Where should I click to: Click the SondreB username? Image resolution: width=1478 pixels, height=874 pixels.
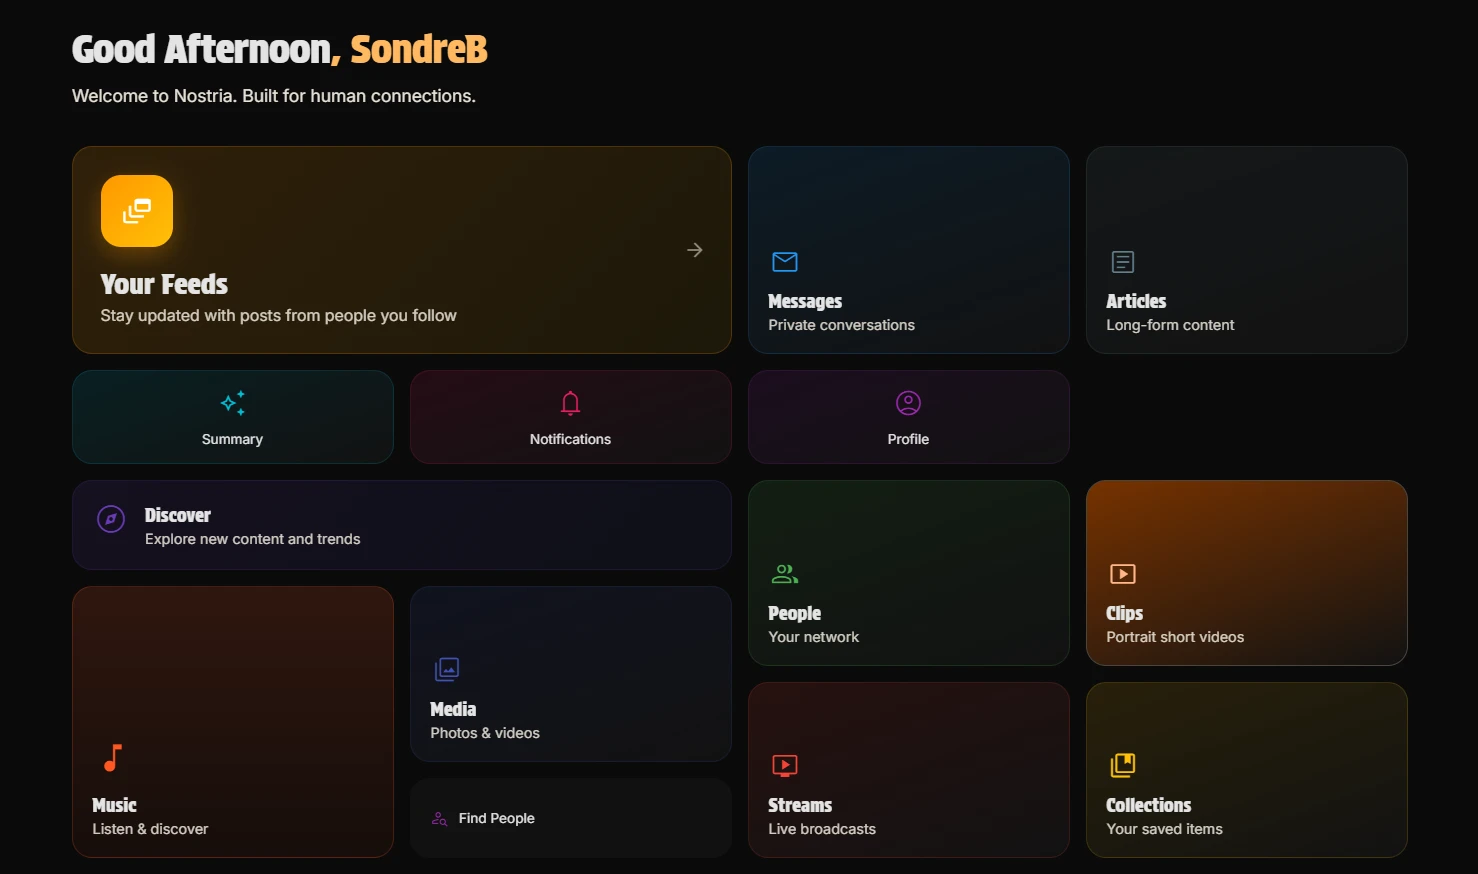(x=418, y=48)
